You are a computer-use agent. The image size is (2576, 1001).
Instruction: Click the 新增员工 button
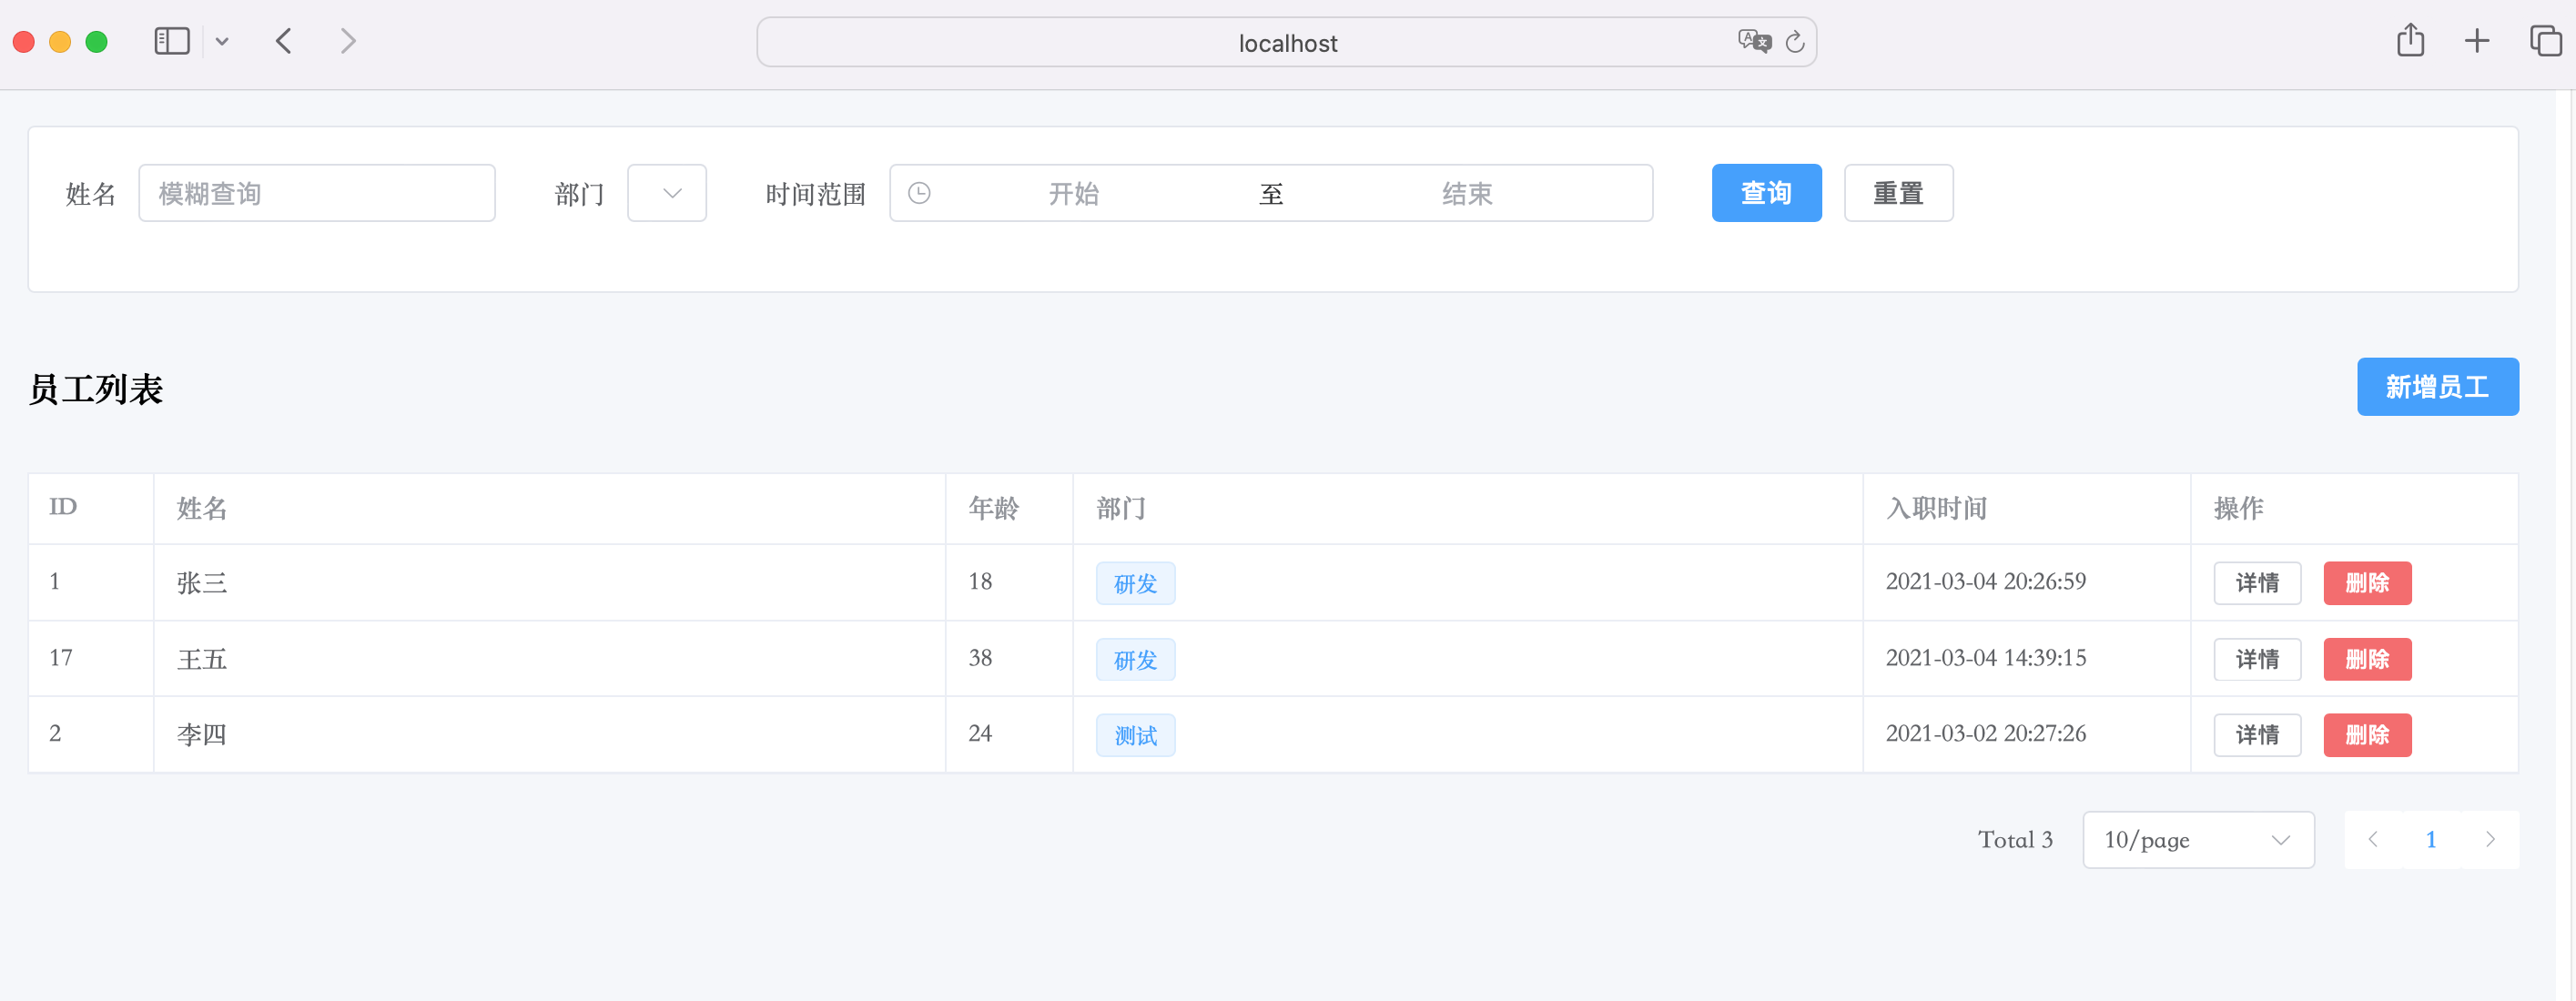click(x=2437, y=387)
